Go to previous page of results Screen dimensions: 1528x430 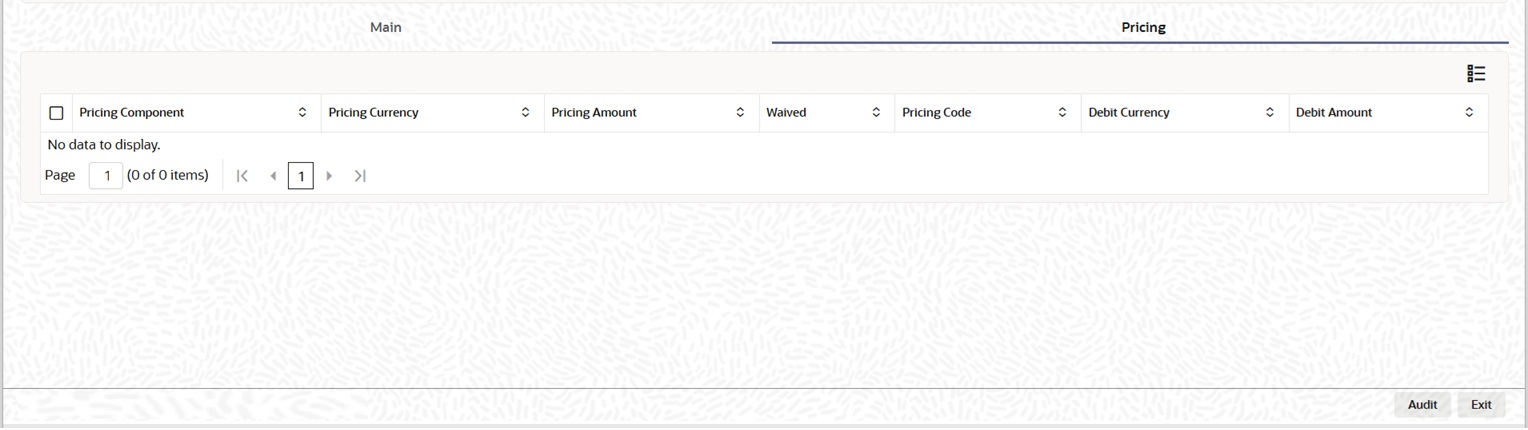tap(273, 176)
